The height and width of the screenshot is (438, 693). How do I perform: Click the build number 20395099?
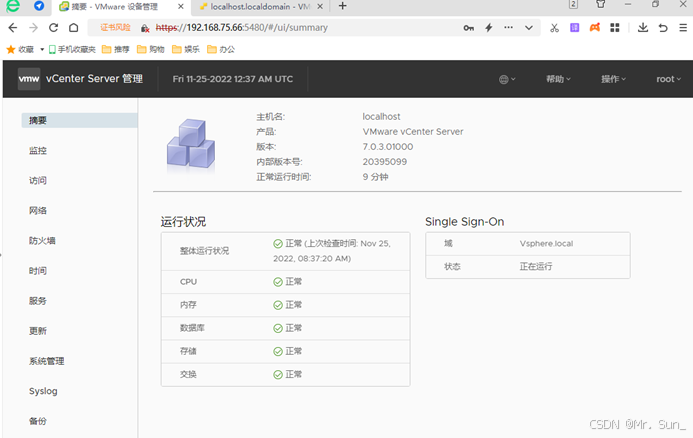click(x=385, y=162)
